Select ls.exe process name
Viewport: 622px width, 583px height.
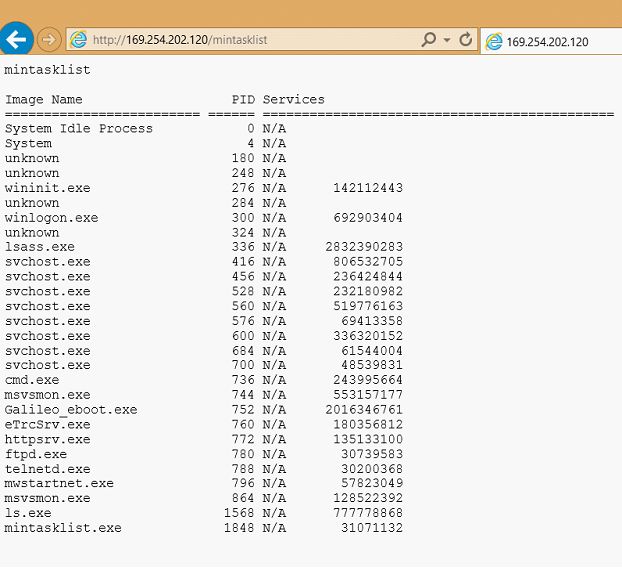click(28, 513)
